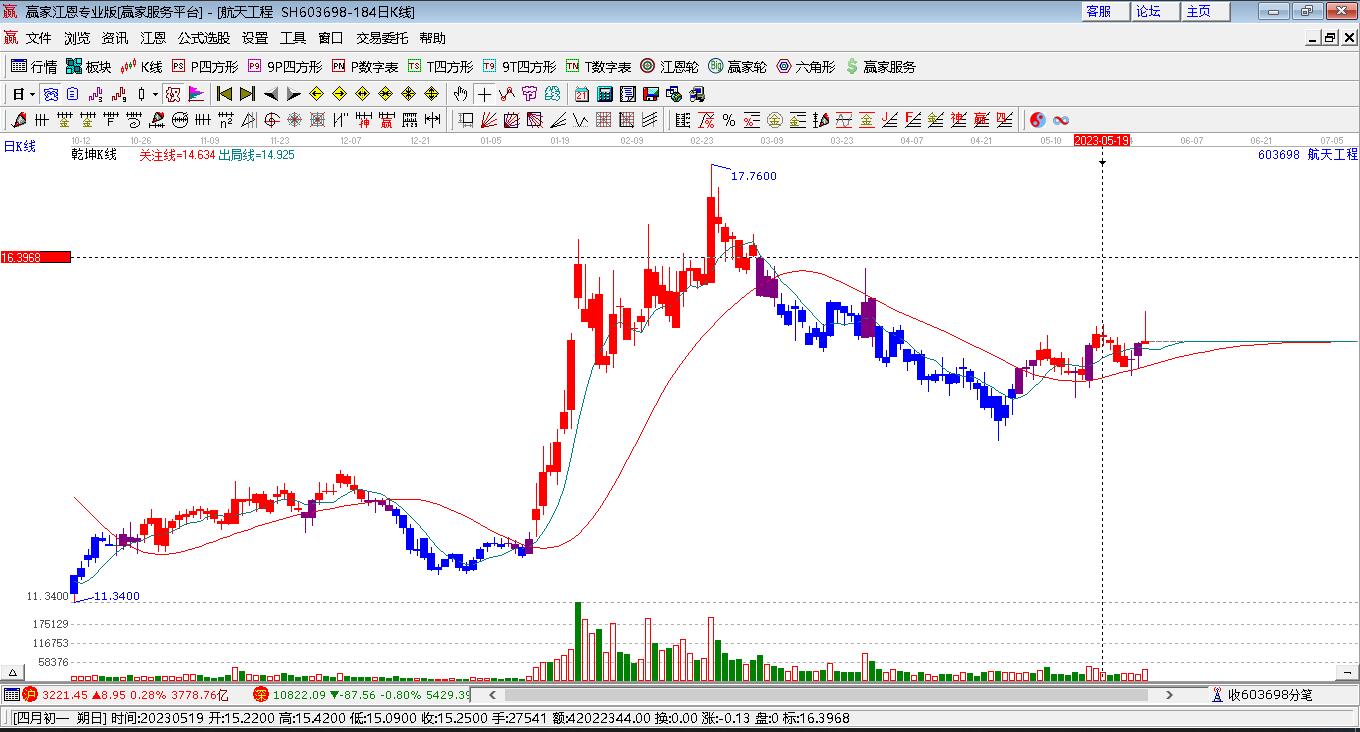
Task: Click the 11.3400 low price label
Action: pyautogui.click(x=116, y=596)
